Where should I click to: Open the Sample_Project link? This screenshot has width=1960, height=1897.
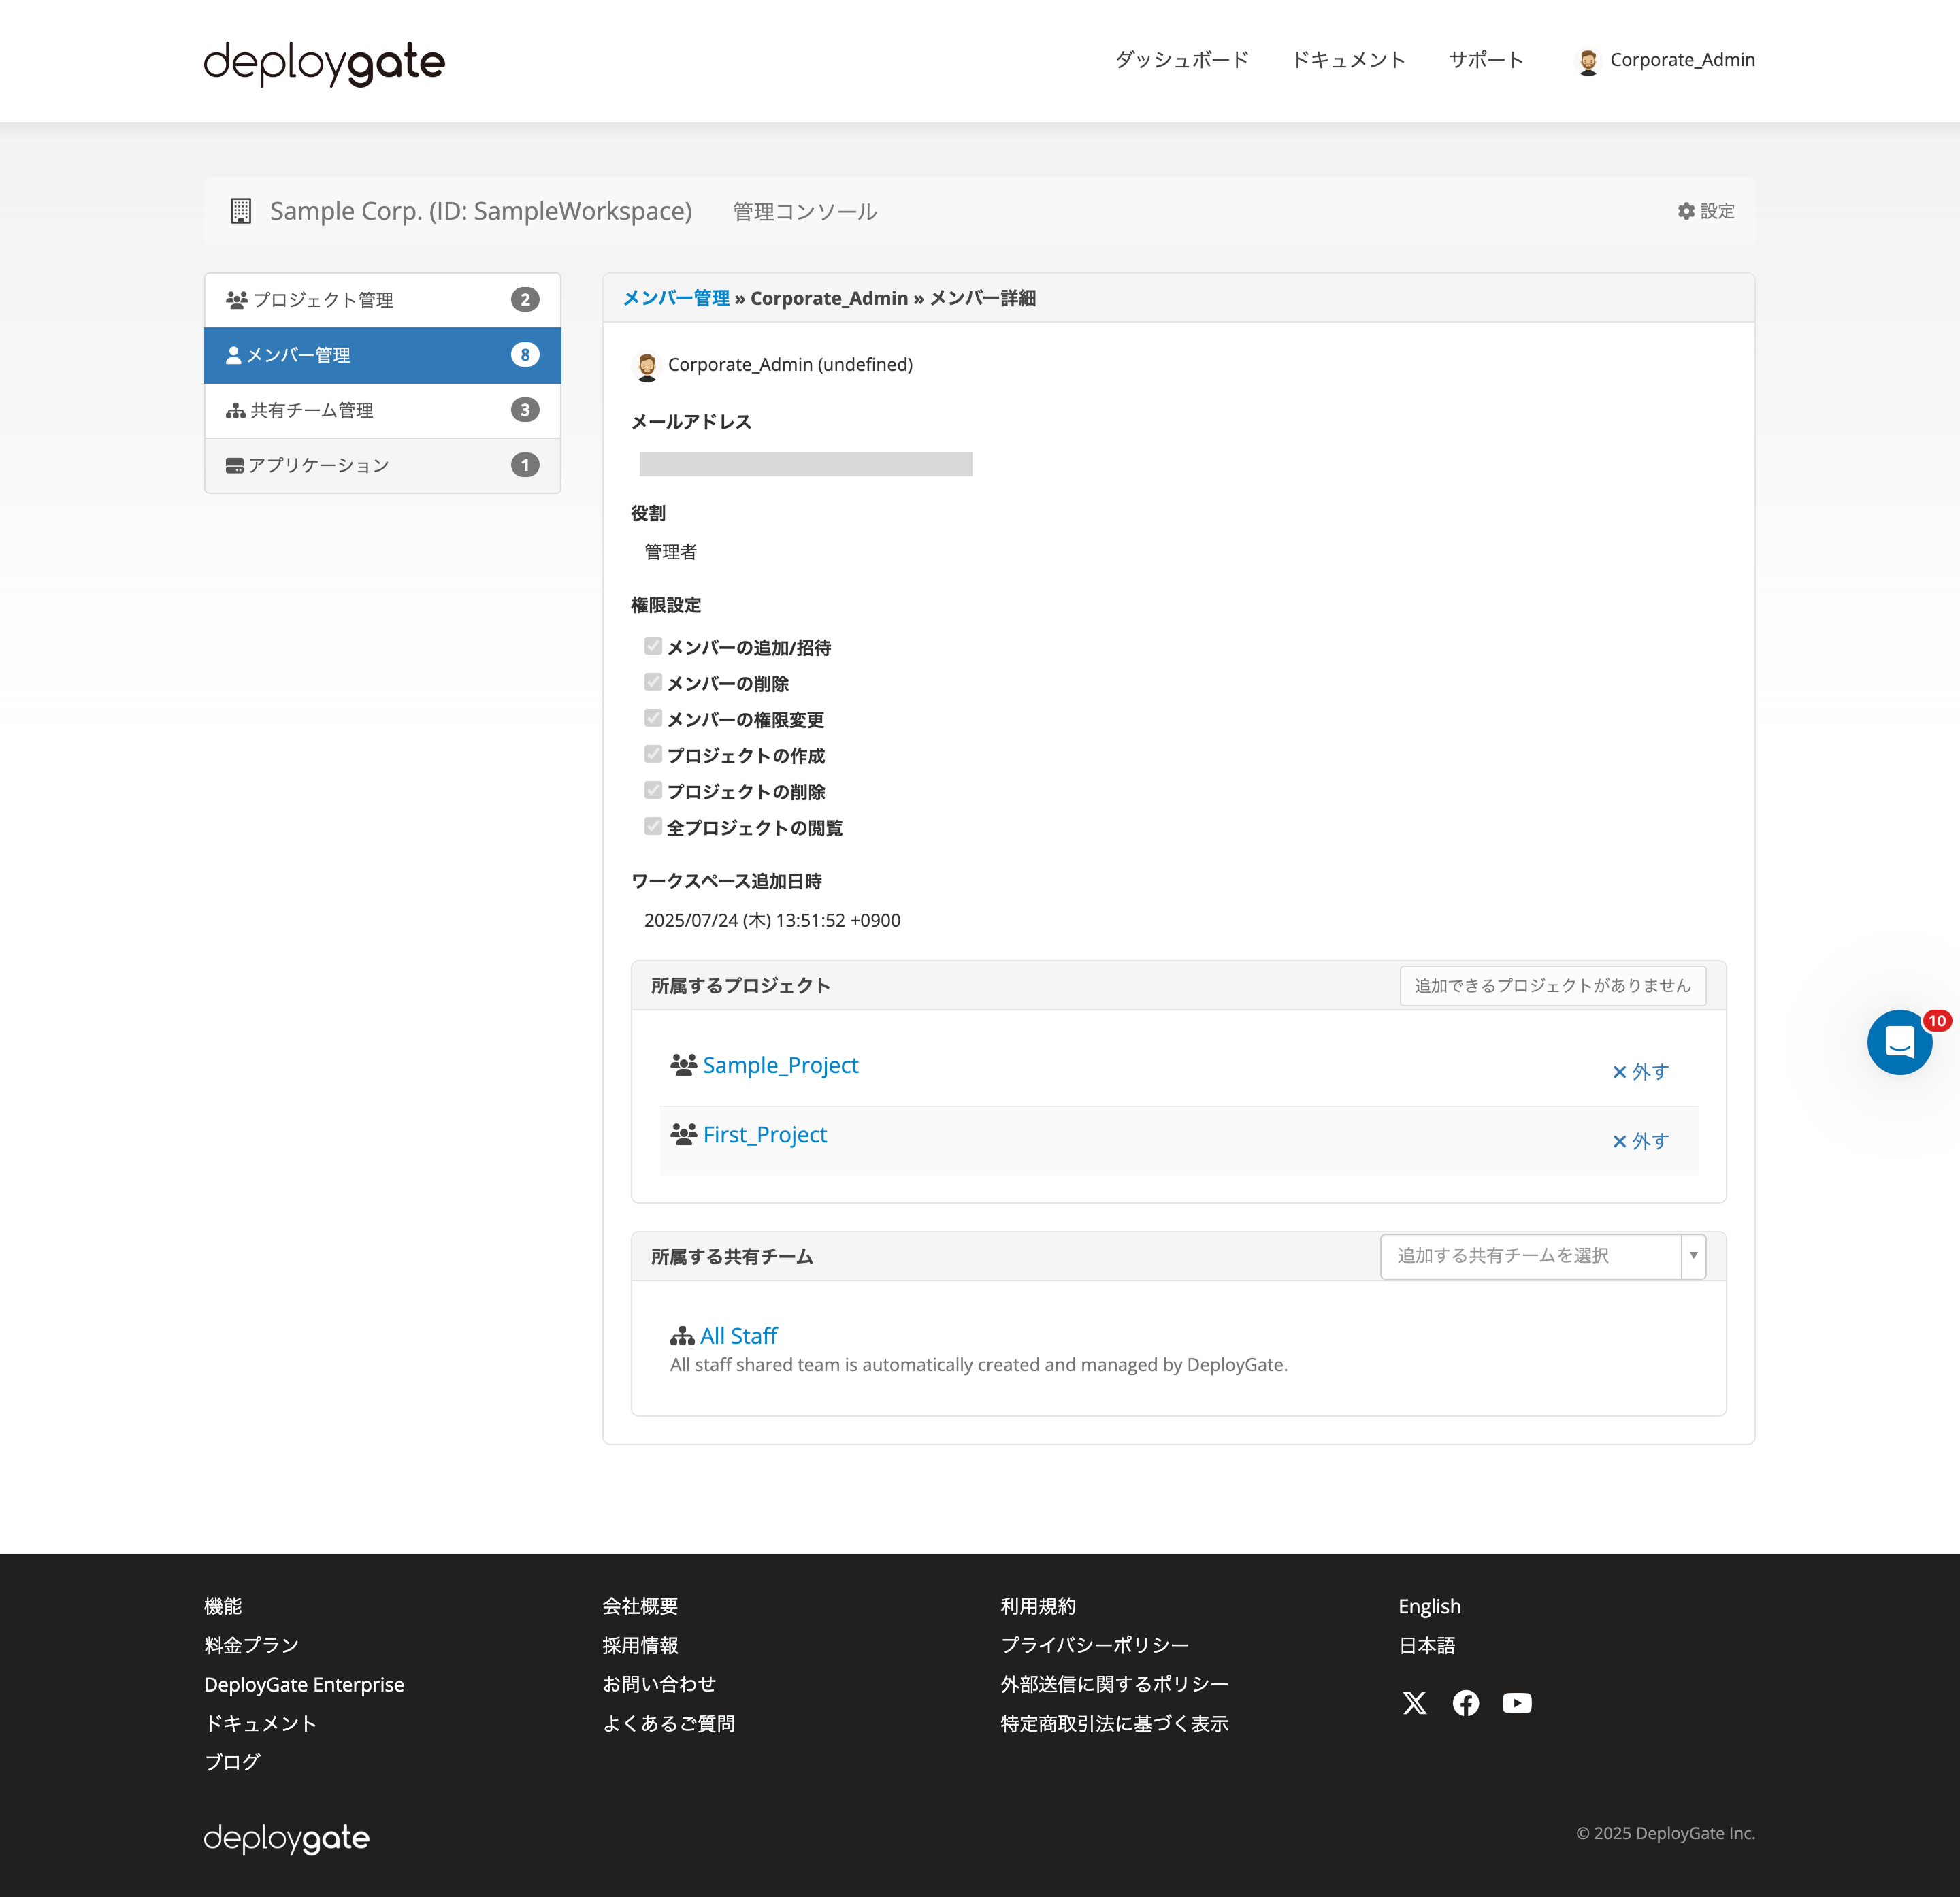(780, 1064)
